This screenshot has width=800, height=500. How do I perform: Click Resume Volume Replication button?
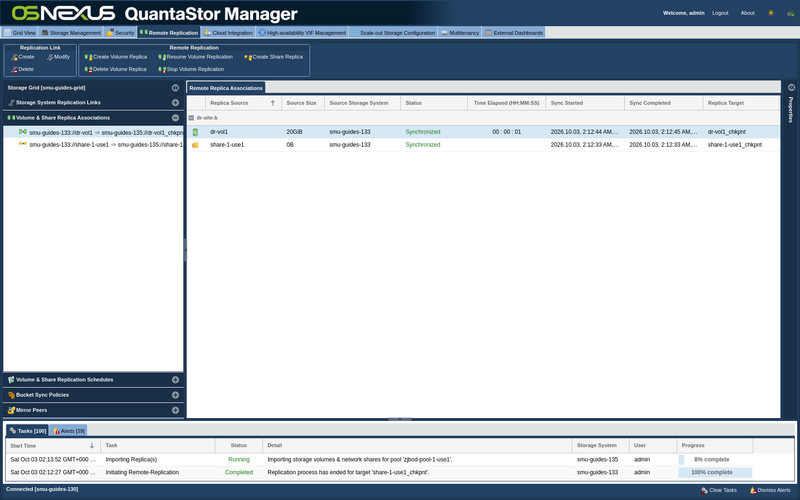195,57
